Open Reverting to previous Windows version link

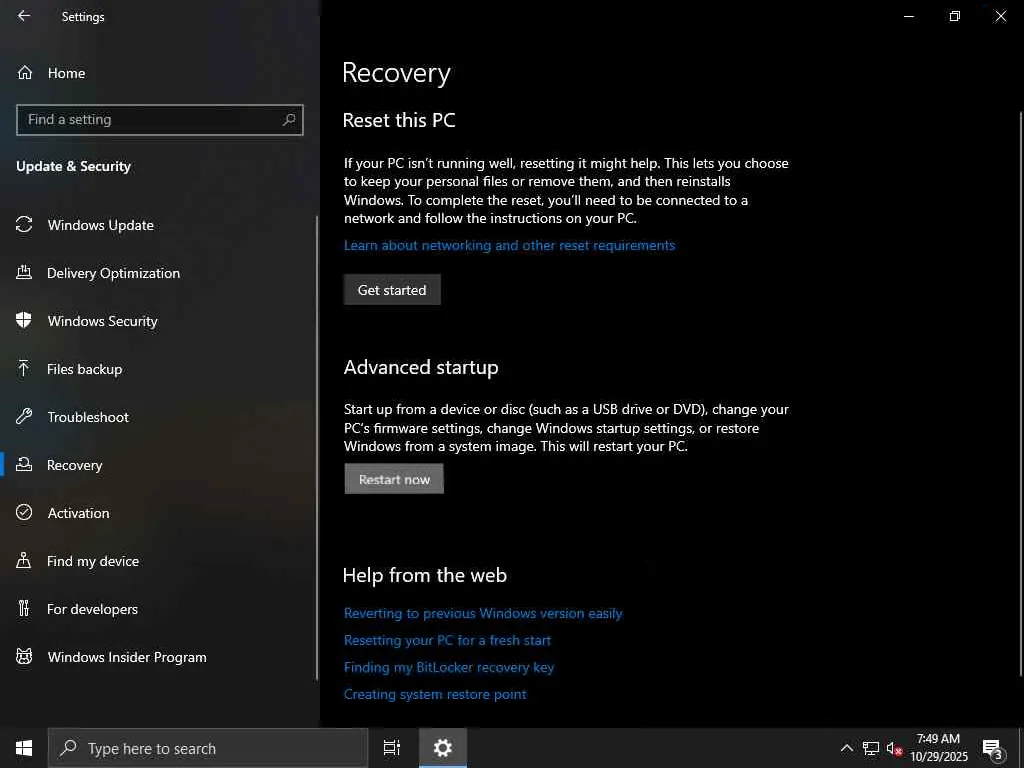(483, 613)
